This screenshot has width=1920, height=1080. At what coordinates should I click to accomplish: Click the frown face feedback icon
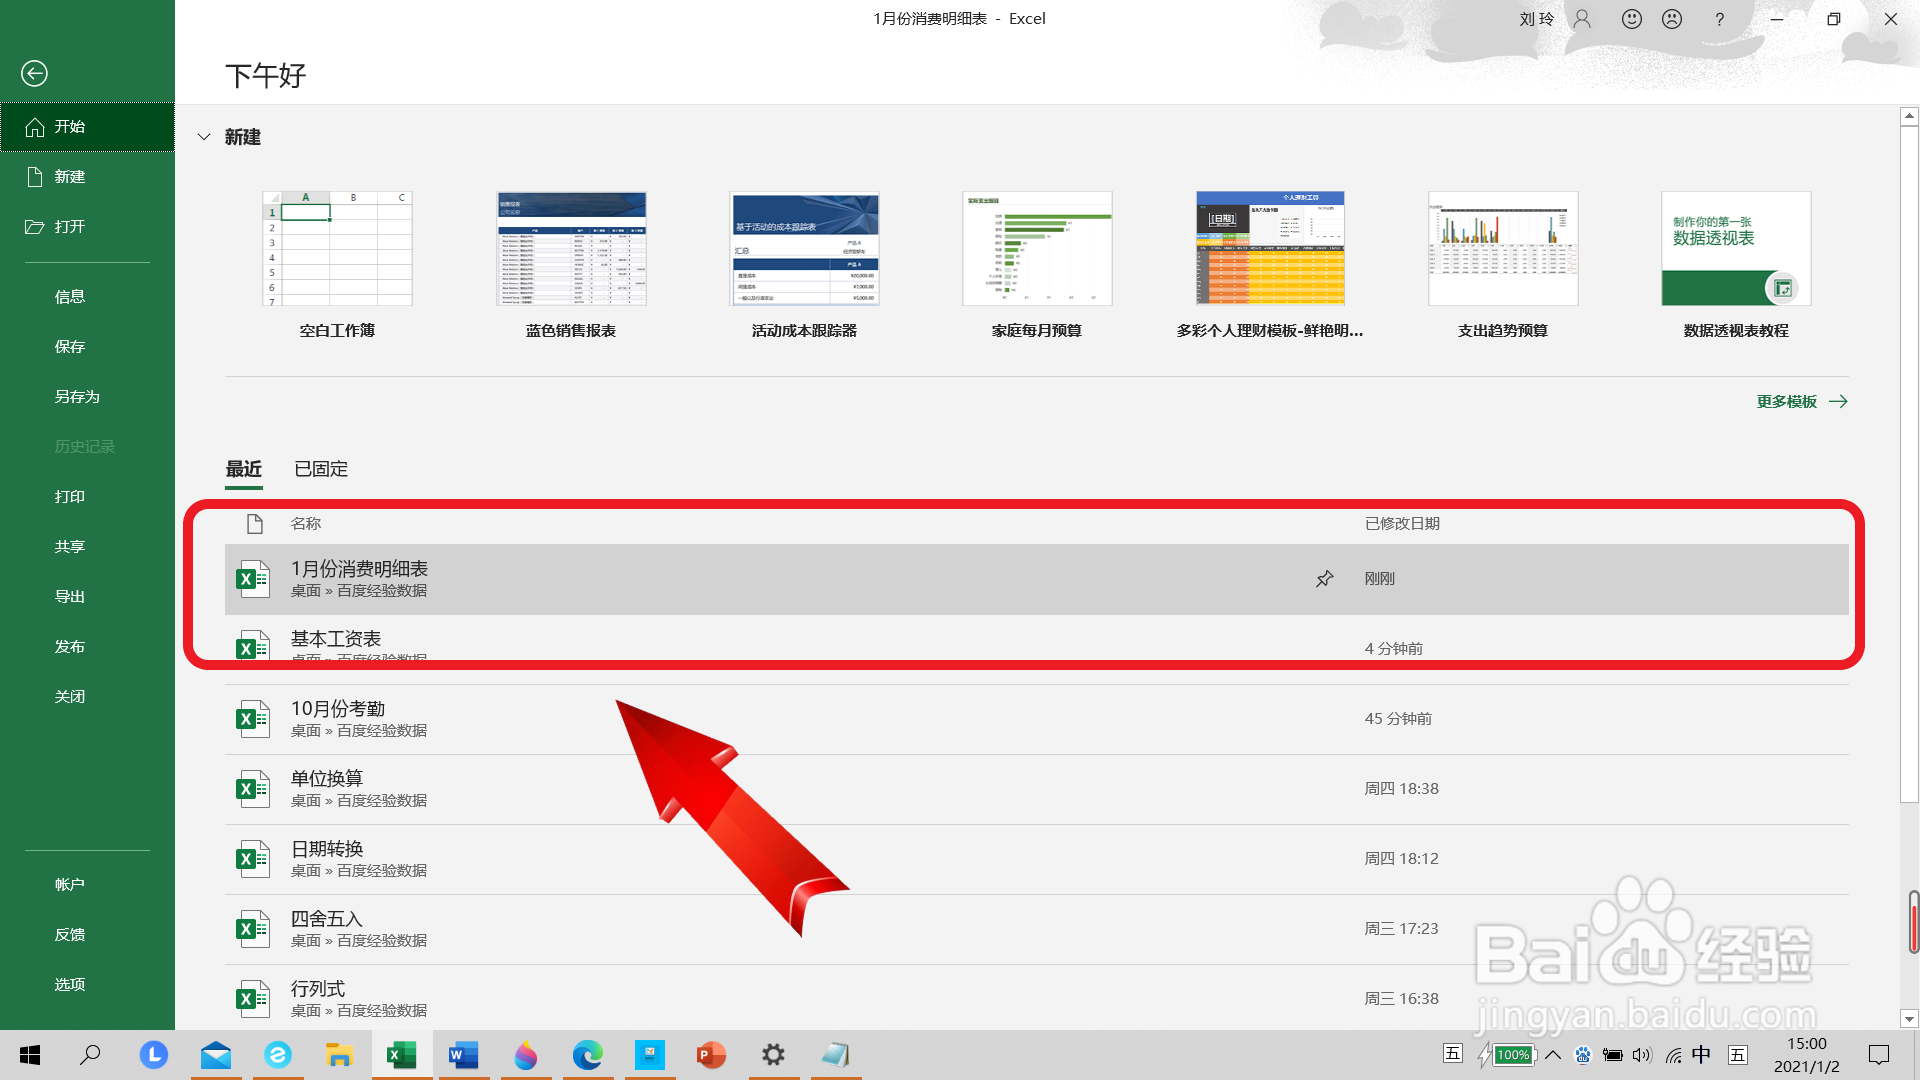(1672, 19)
